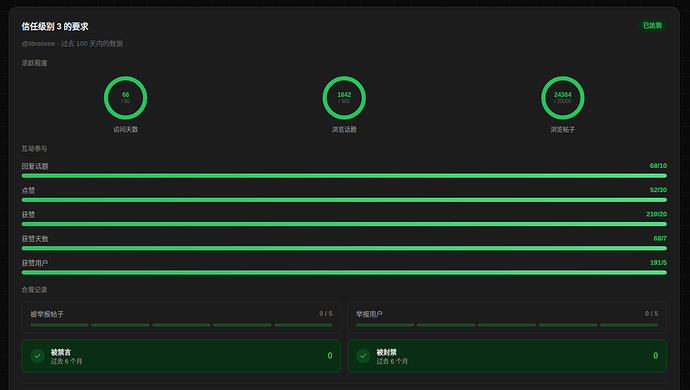Click the 回复话题 label

tap(35, 166)
